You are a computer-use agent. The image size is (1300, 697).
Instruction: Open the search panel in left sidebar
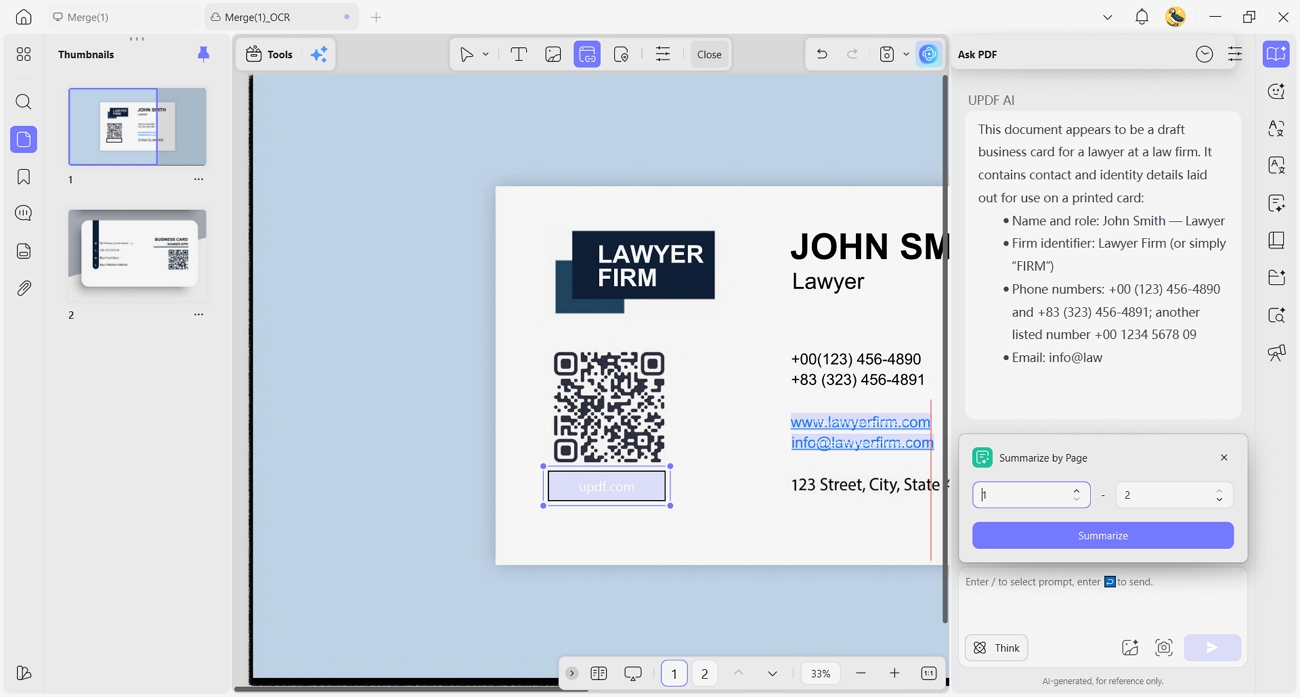[x=23, y=102]
